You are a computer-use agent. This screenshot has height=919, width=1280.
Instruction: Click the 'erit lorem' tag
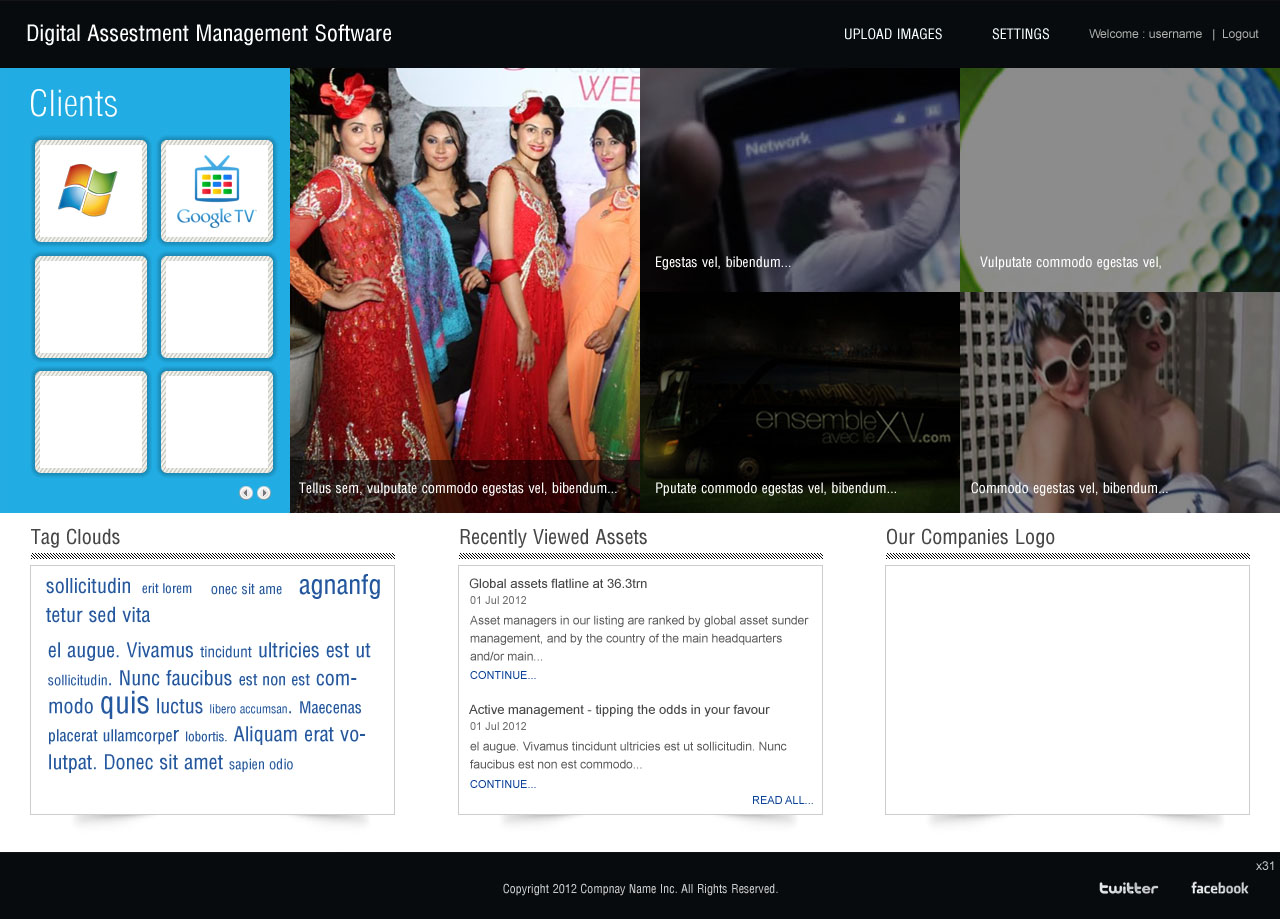click(x=167, y=589)
